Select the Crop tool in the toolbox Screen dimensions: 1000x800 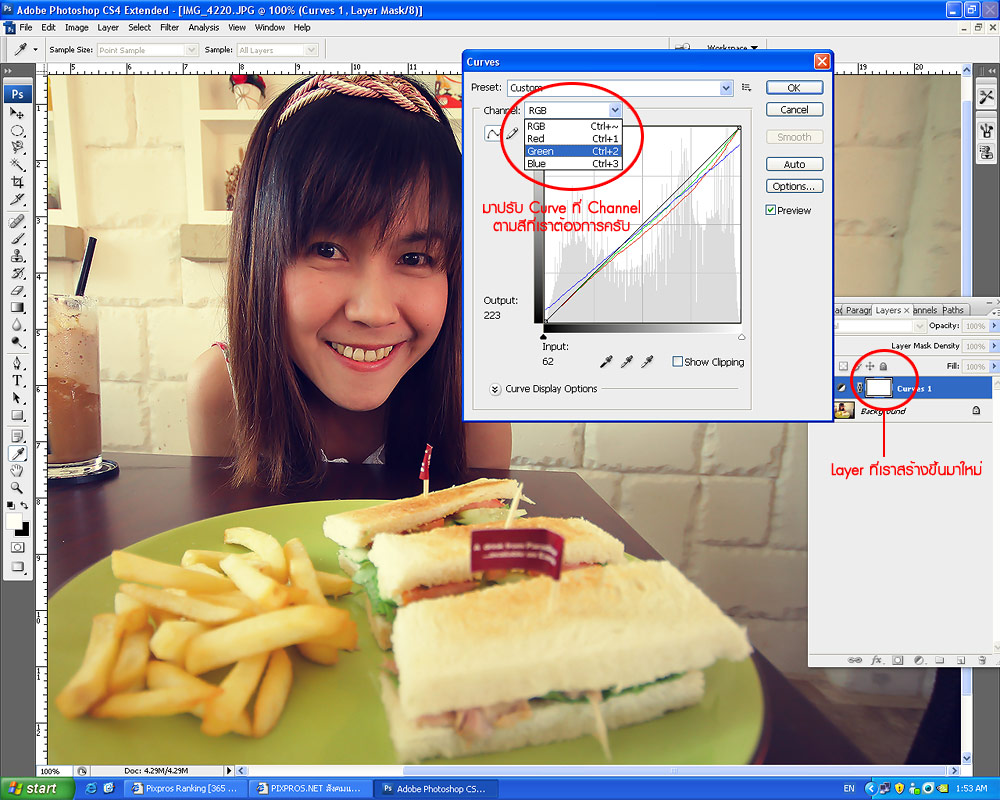[17, 182]
